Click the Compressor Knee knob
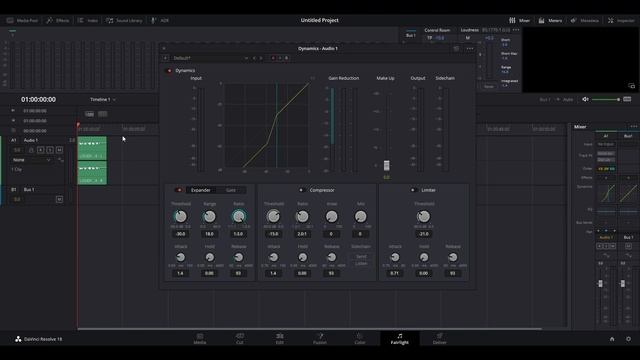This screenshot has height=360, width=640. [331, 216]
